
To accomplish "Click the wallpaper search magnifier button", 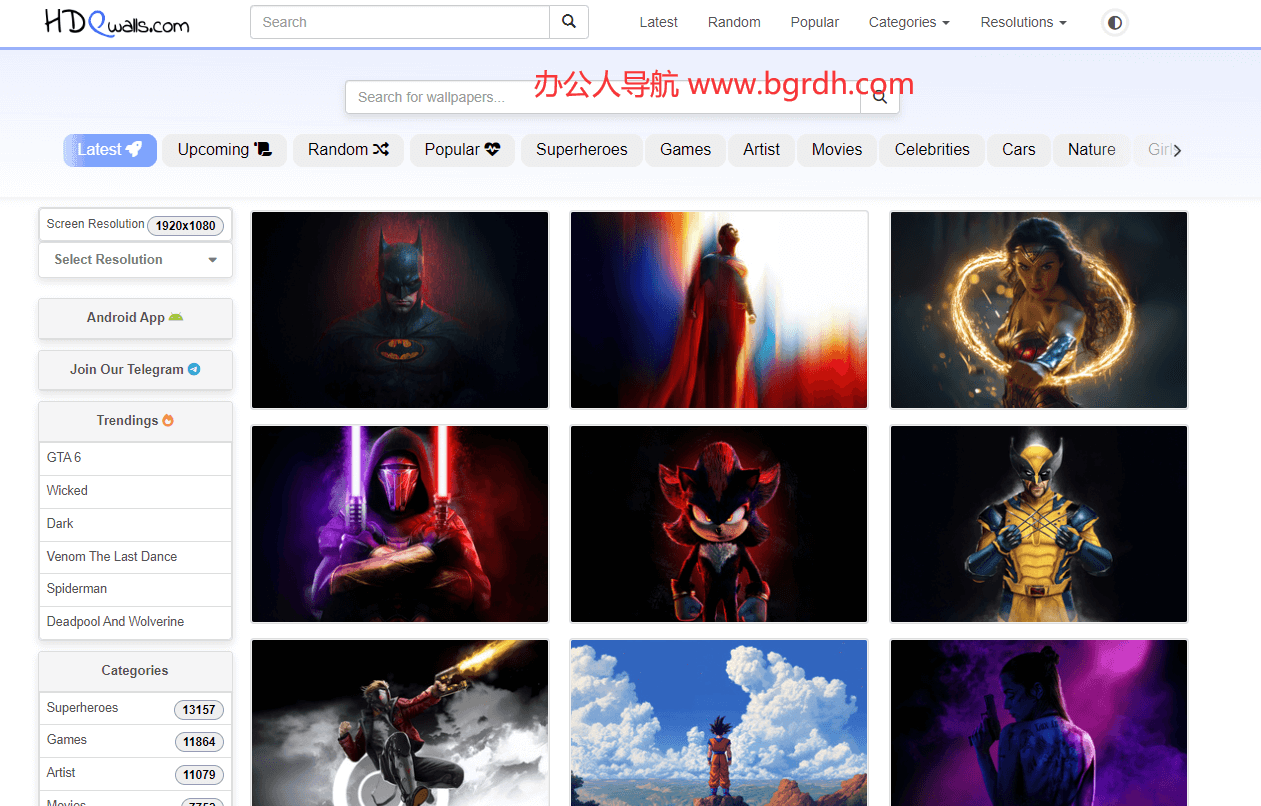I will pos(880,97).
